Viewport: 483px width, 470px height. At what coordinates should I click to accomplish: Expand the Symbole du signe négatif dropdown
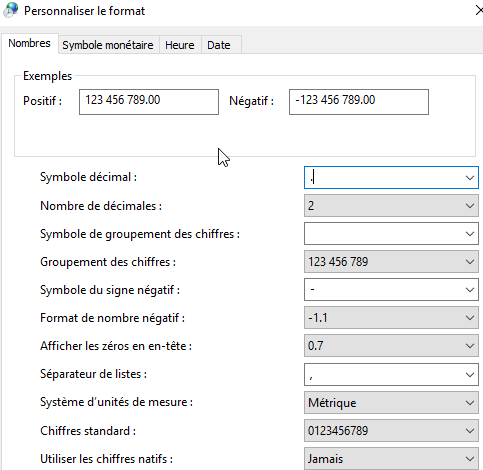point(470,290)
